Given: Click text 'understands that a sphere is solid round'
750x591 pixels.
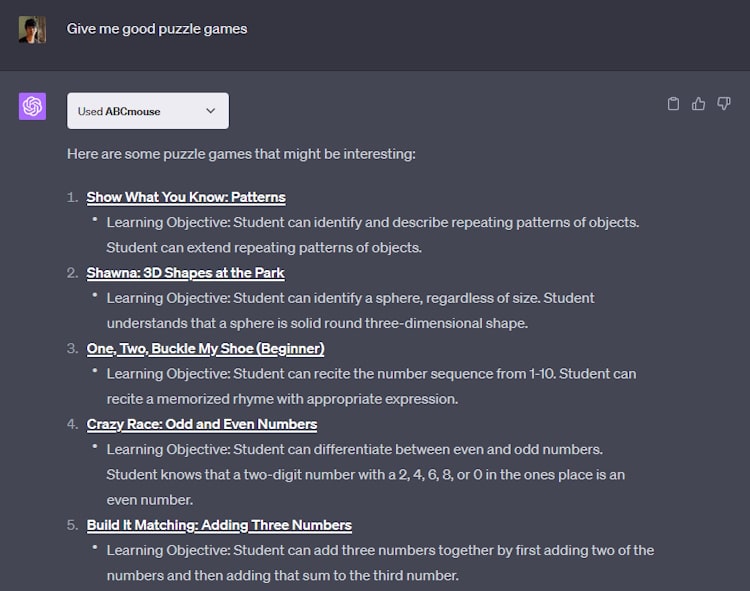Looking at the screenshot, I should coord(234,323).
